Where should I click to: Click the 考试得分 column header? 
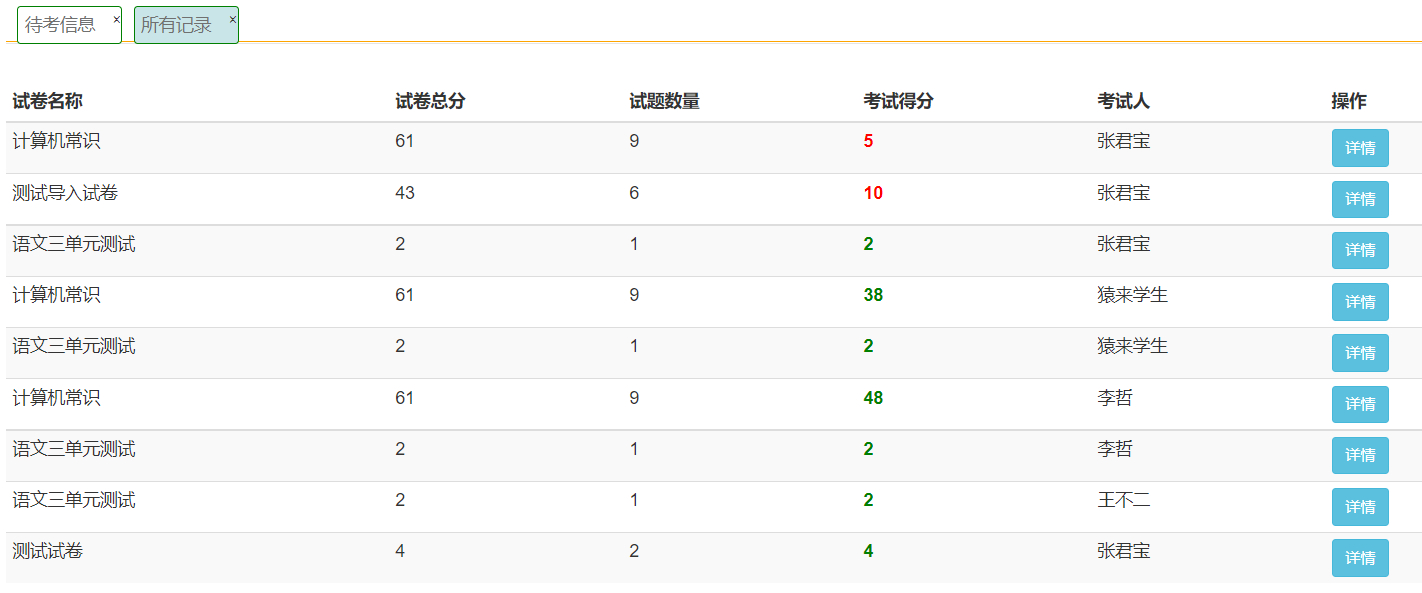(898, 101)
